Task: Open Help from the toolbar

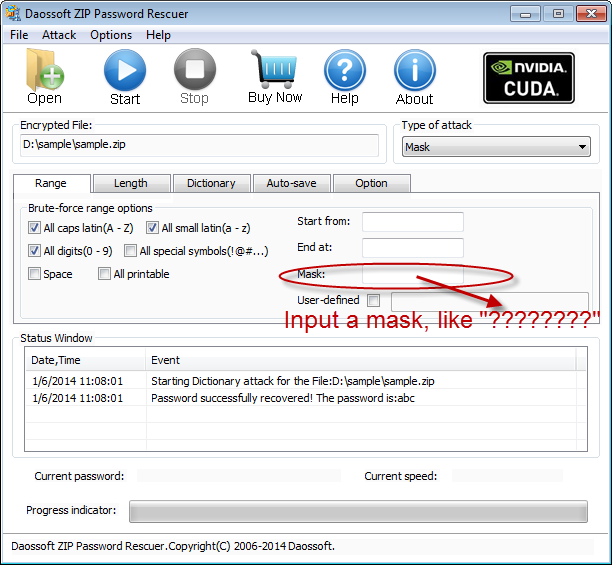Action: (345, 77)
